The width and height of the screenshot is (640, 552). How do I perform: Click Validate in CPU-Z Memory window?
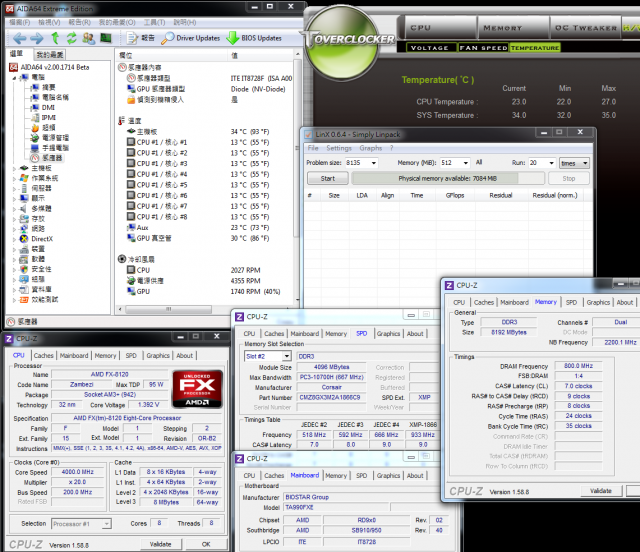coord(601,491)
